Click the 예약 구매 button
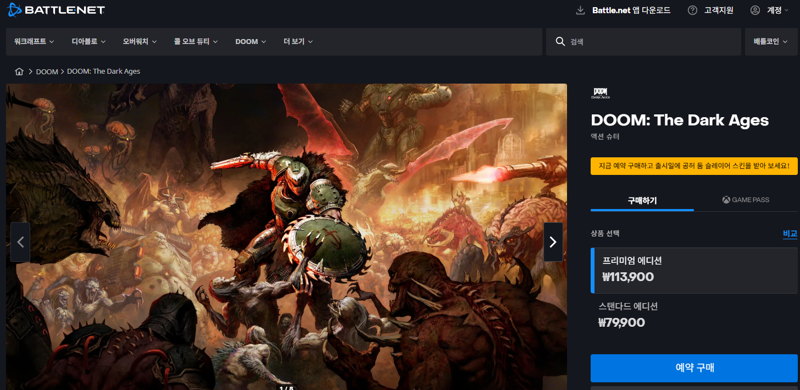Viewport: 800px width, 390px height. click(694, 368)
